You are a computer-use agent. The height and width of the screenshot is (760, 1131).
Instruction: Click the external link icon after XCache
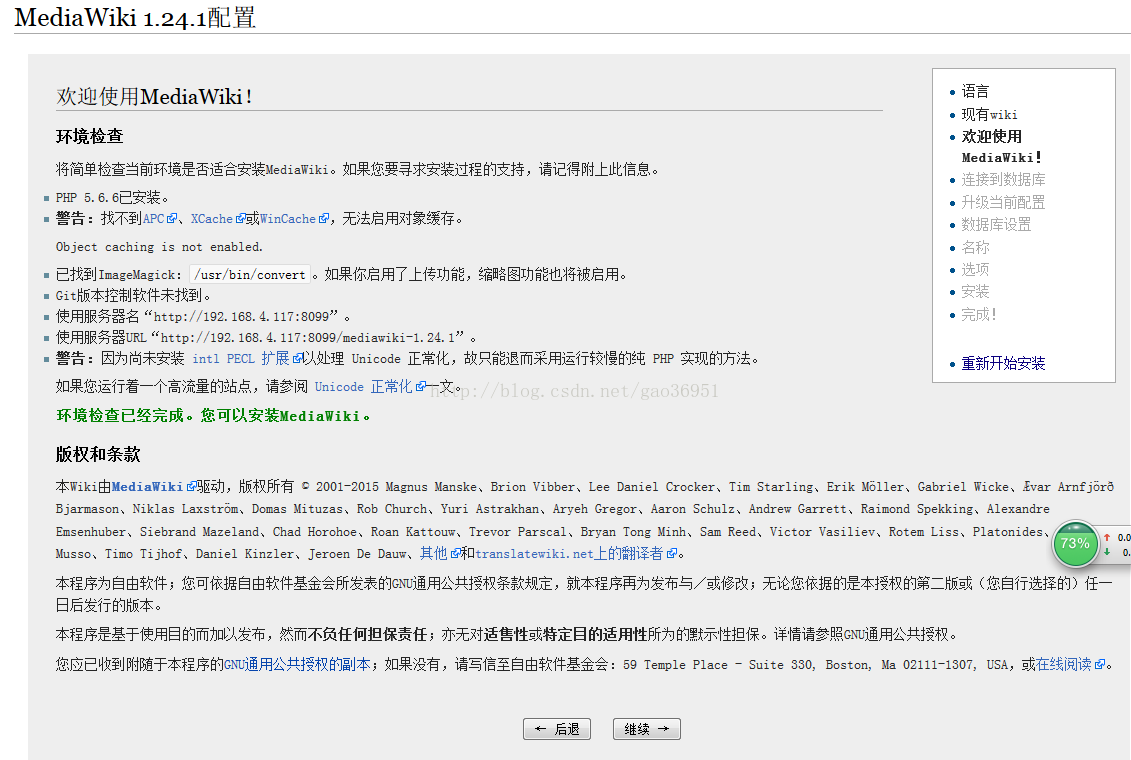point(240,218)
